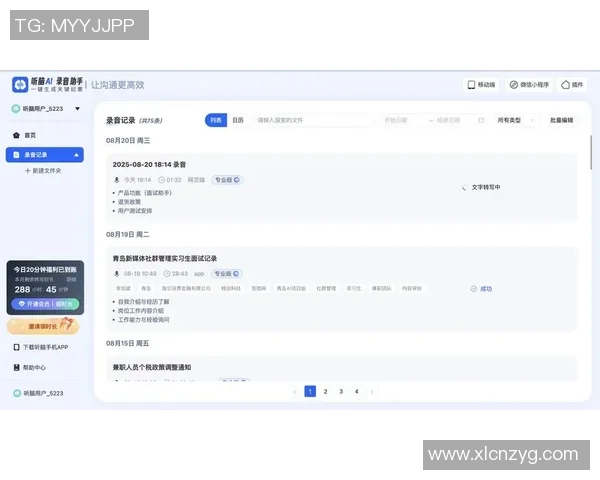The image size is (600, 480).
Task: Click clock icon beside 01:32 duration
Action: pos(161,180)
